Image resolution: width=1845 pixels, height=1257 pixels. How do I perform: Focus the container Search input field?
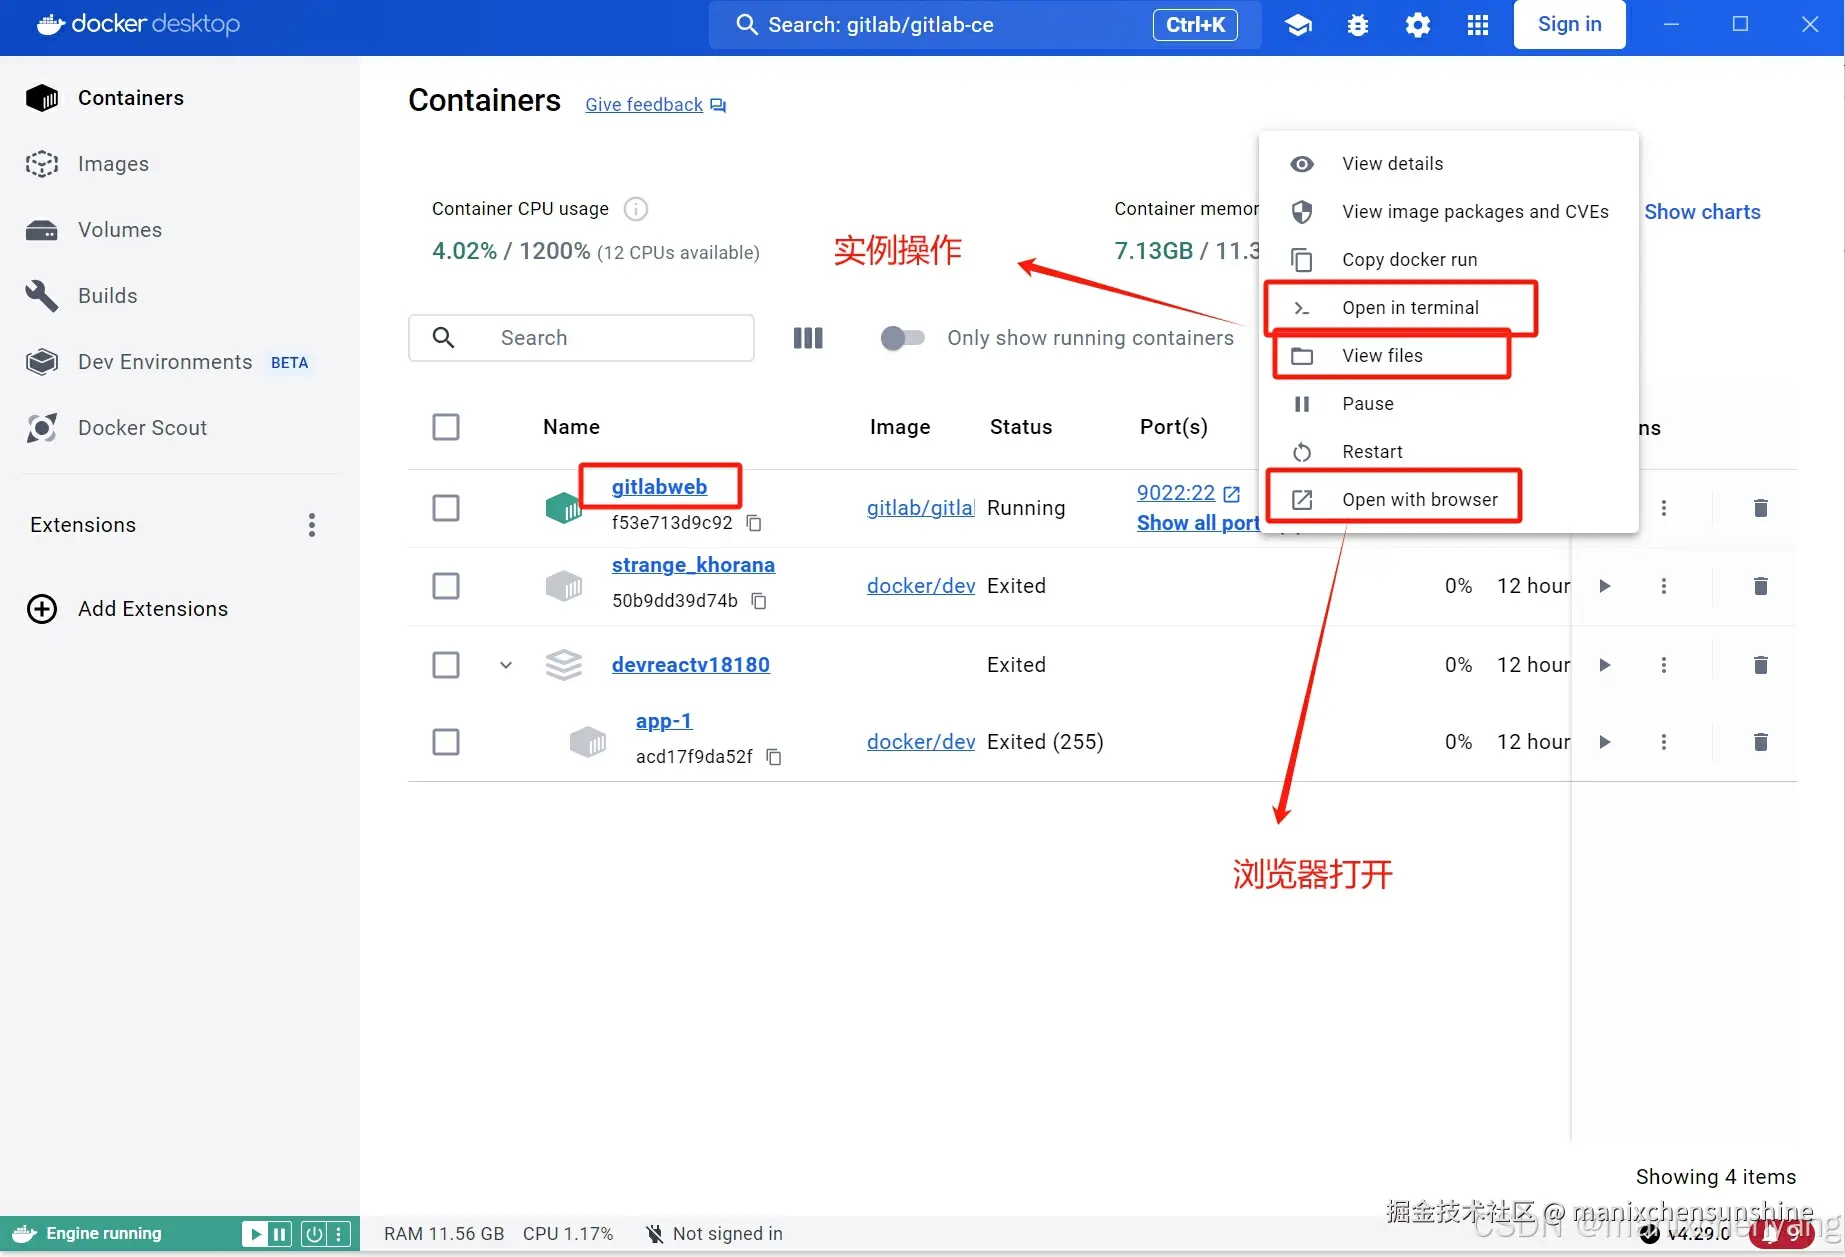[x=581, y=338]
